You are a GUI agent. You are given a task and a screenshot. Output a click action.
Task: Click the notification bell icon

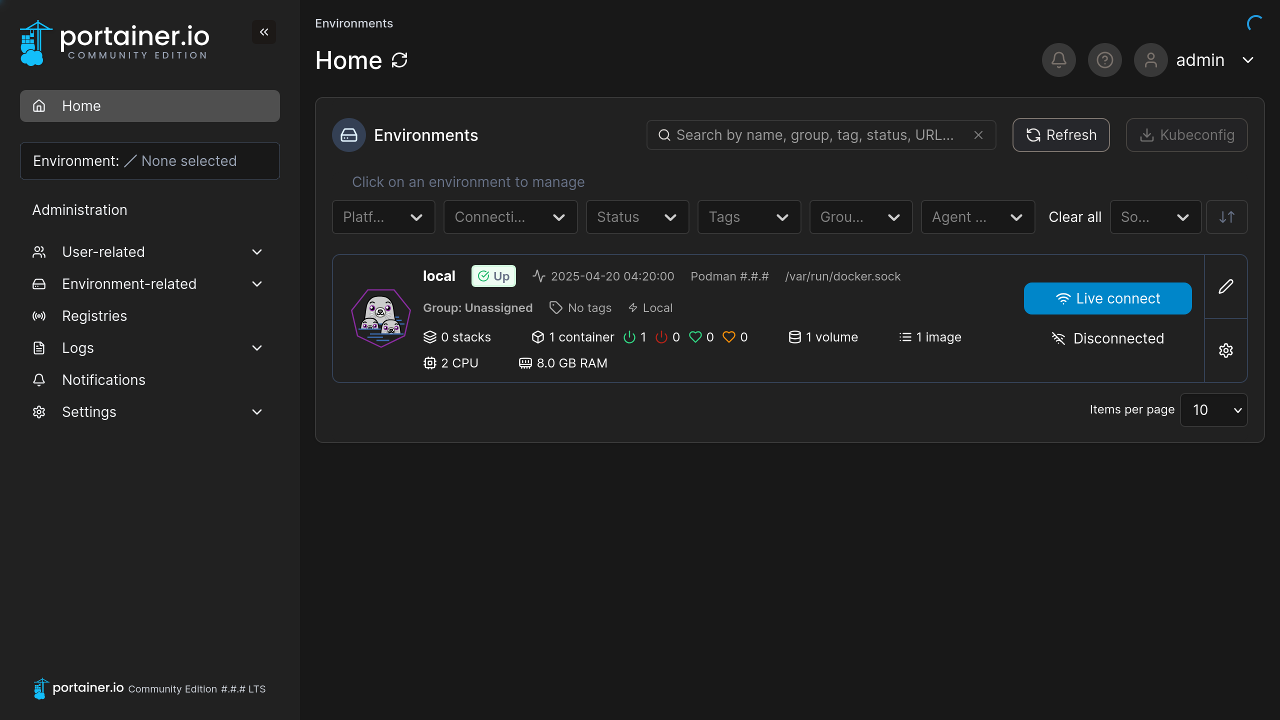point(1058,60)
